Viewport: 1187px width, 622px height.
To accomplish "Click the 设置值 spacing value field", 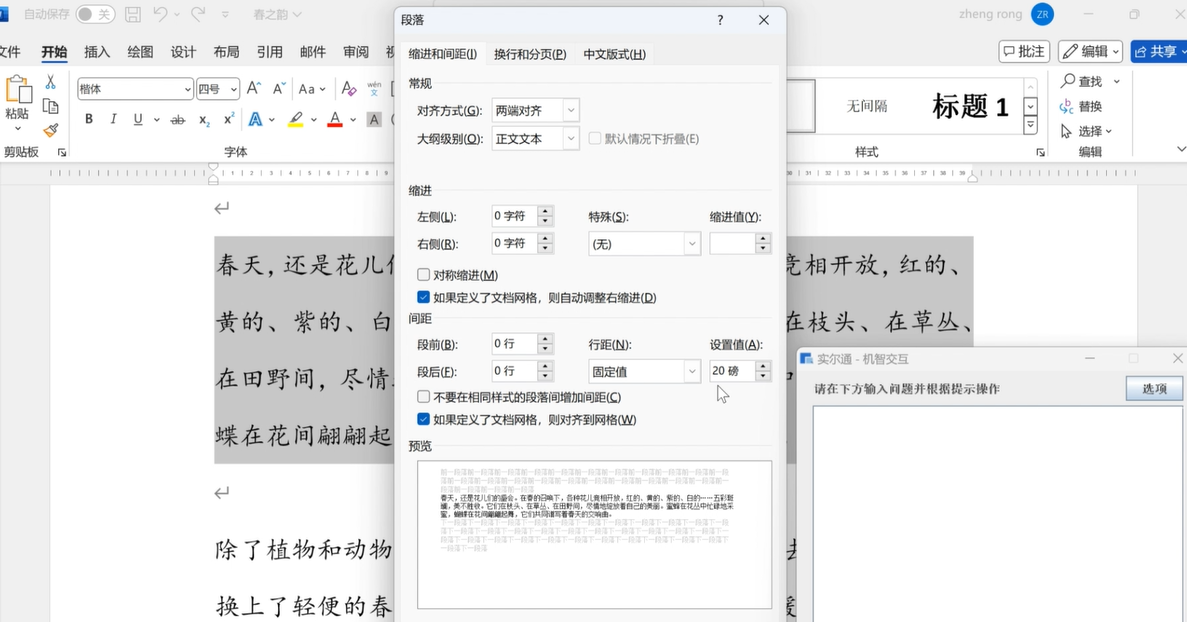I will [731, 371].
